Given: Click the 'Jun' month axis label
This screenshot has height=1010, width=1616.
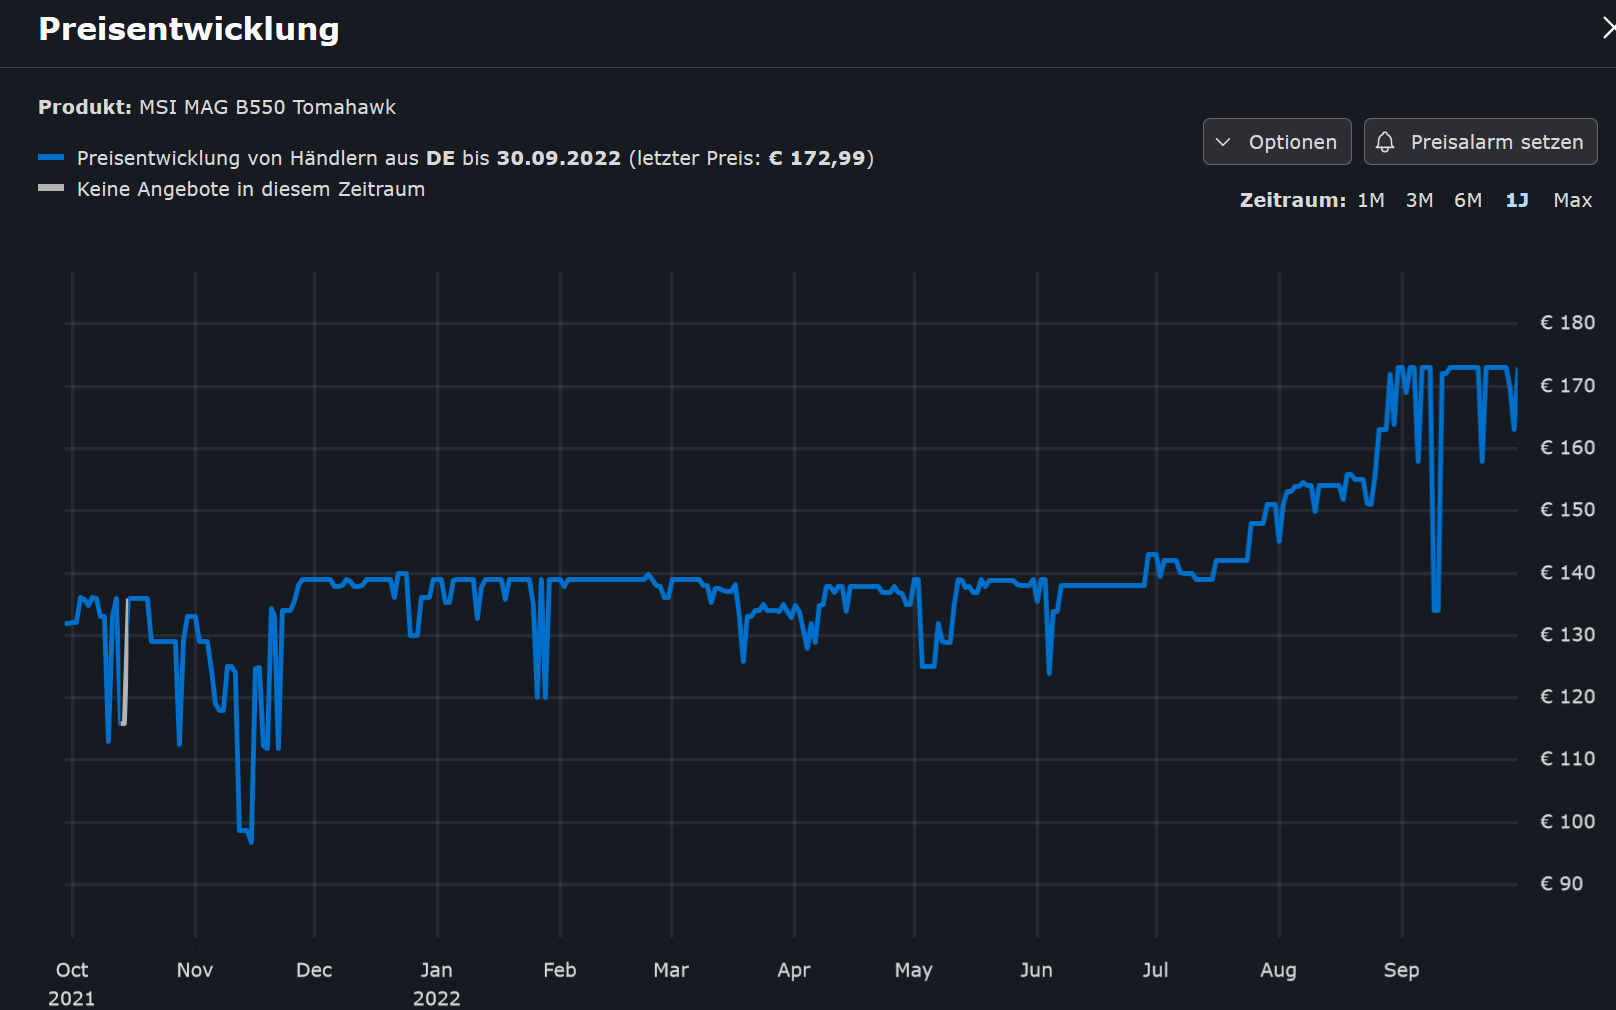Looking at the screenshot, I should pyautogui.click(x=1037, y=970).
